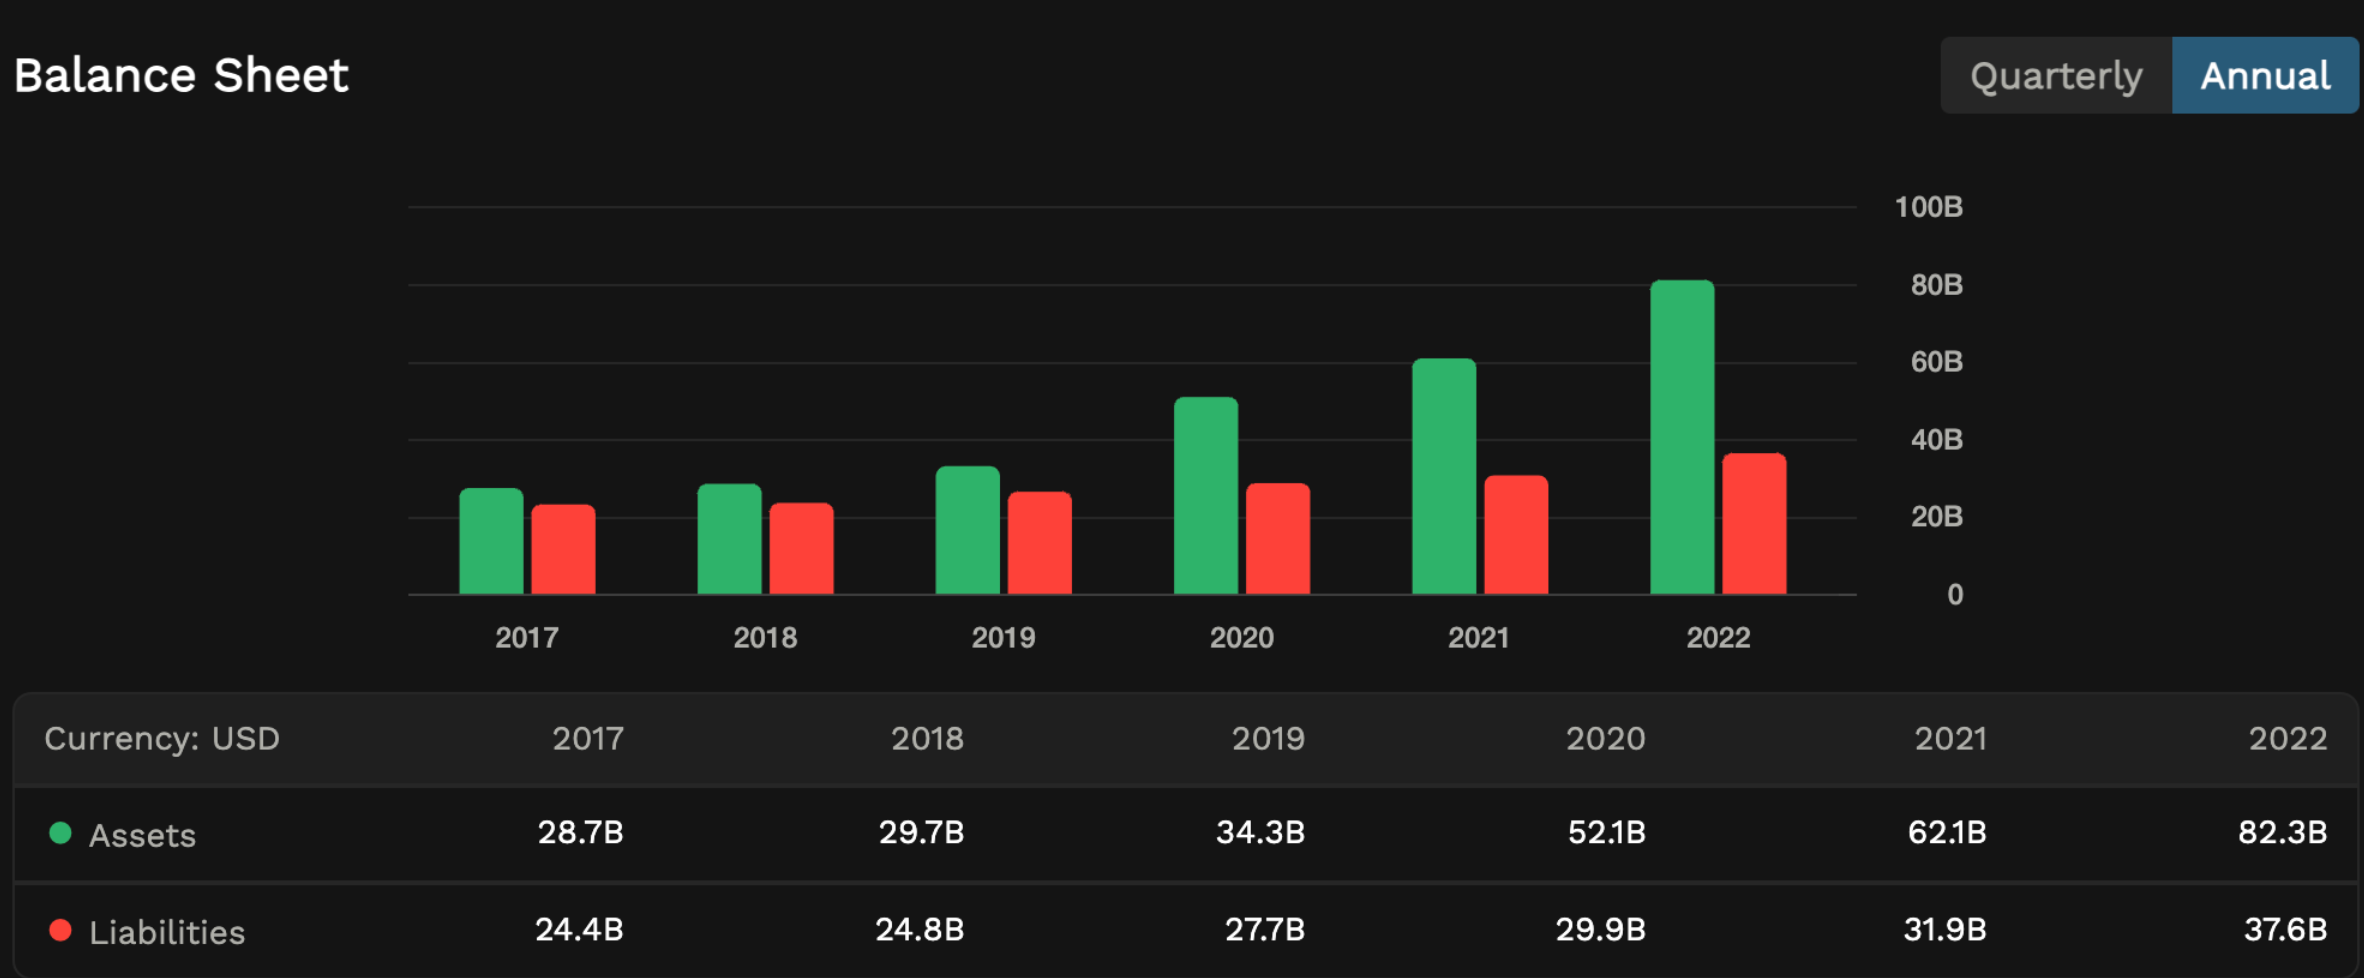Click the 62.1B assets value
Image resolution: width=2364 pixels, height=978 pixels.
(x=1947, y=832)
